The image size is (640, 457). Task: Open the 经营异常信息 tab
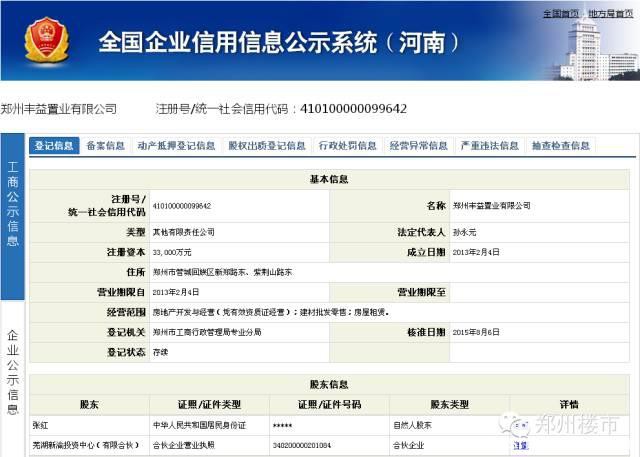pyautogui.click(x=418, y=146)
